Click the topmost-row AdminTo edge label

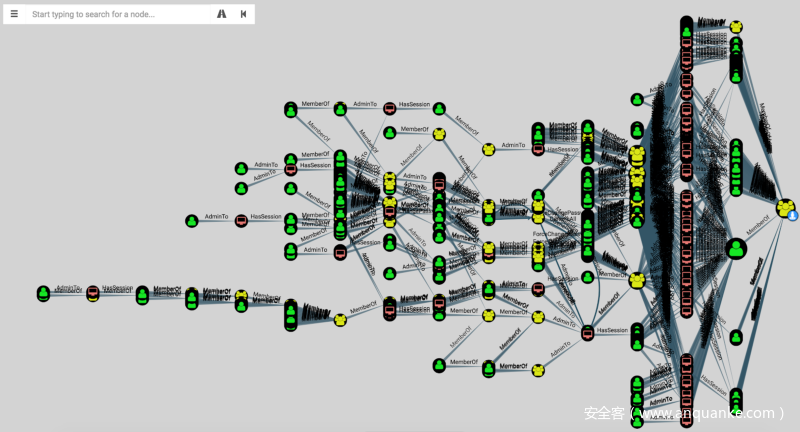[364, 104]
